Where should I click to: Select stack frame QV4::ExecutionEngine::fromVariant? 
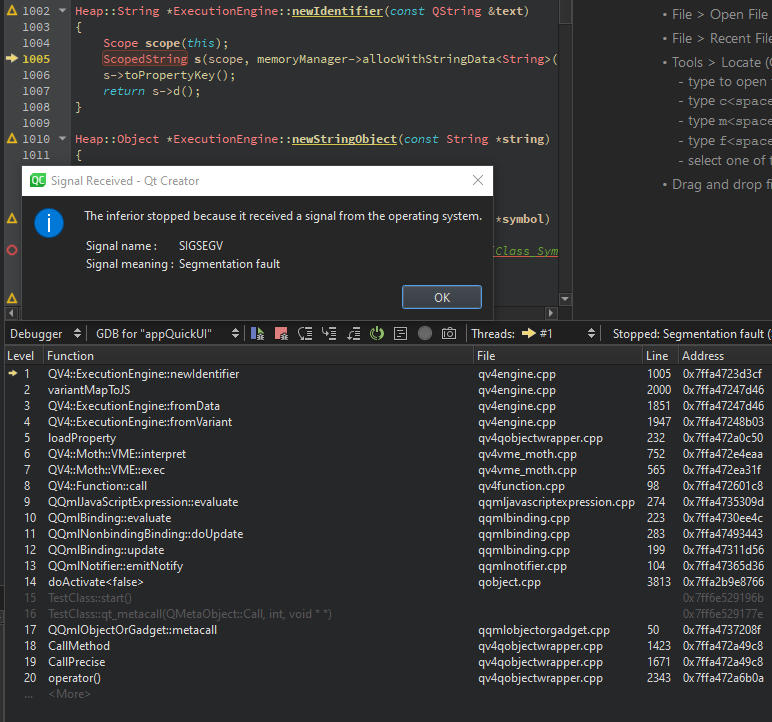(389, 422)
